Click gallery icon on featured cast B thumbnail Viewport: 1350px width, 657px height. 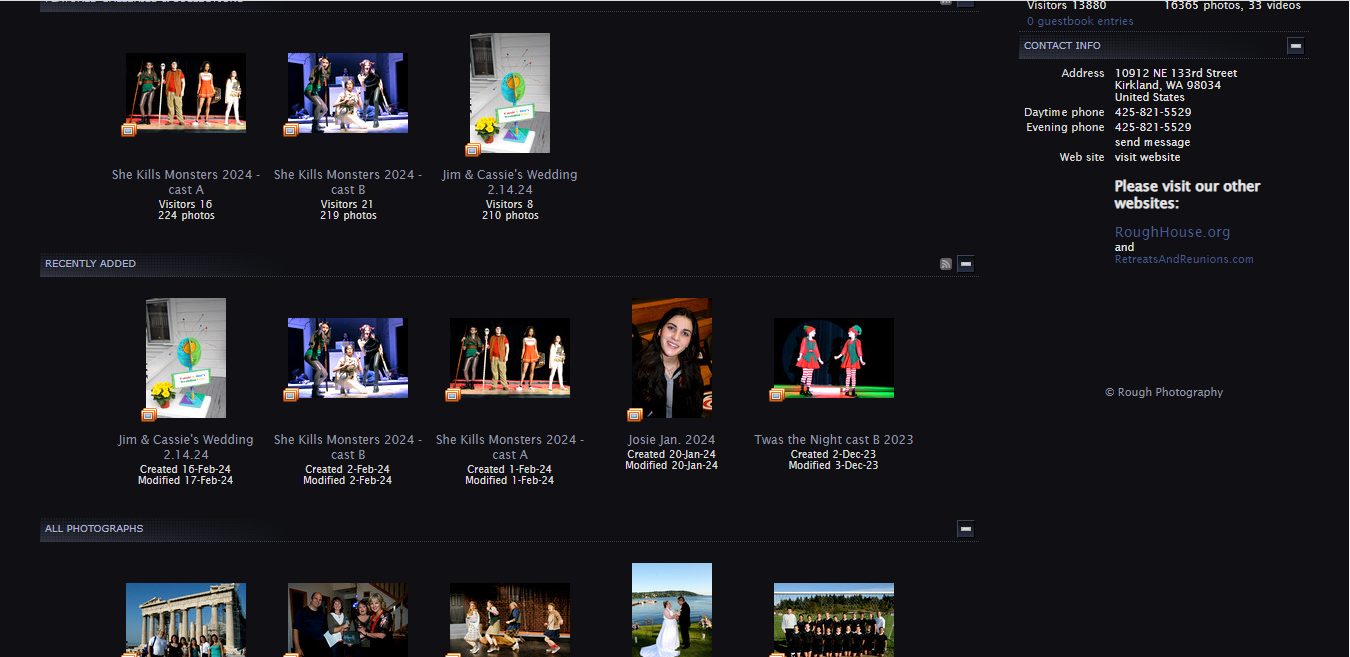click(x=290, y=130)
